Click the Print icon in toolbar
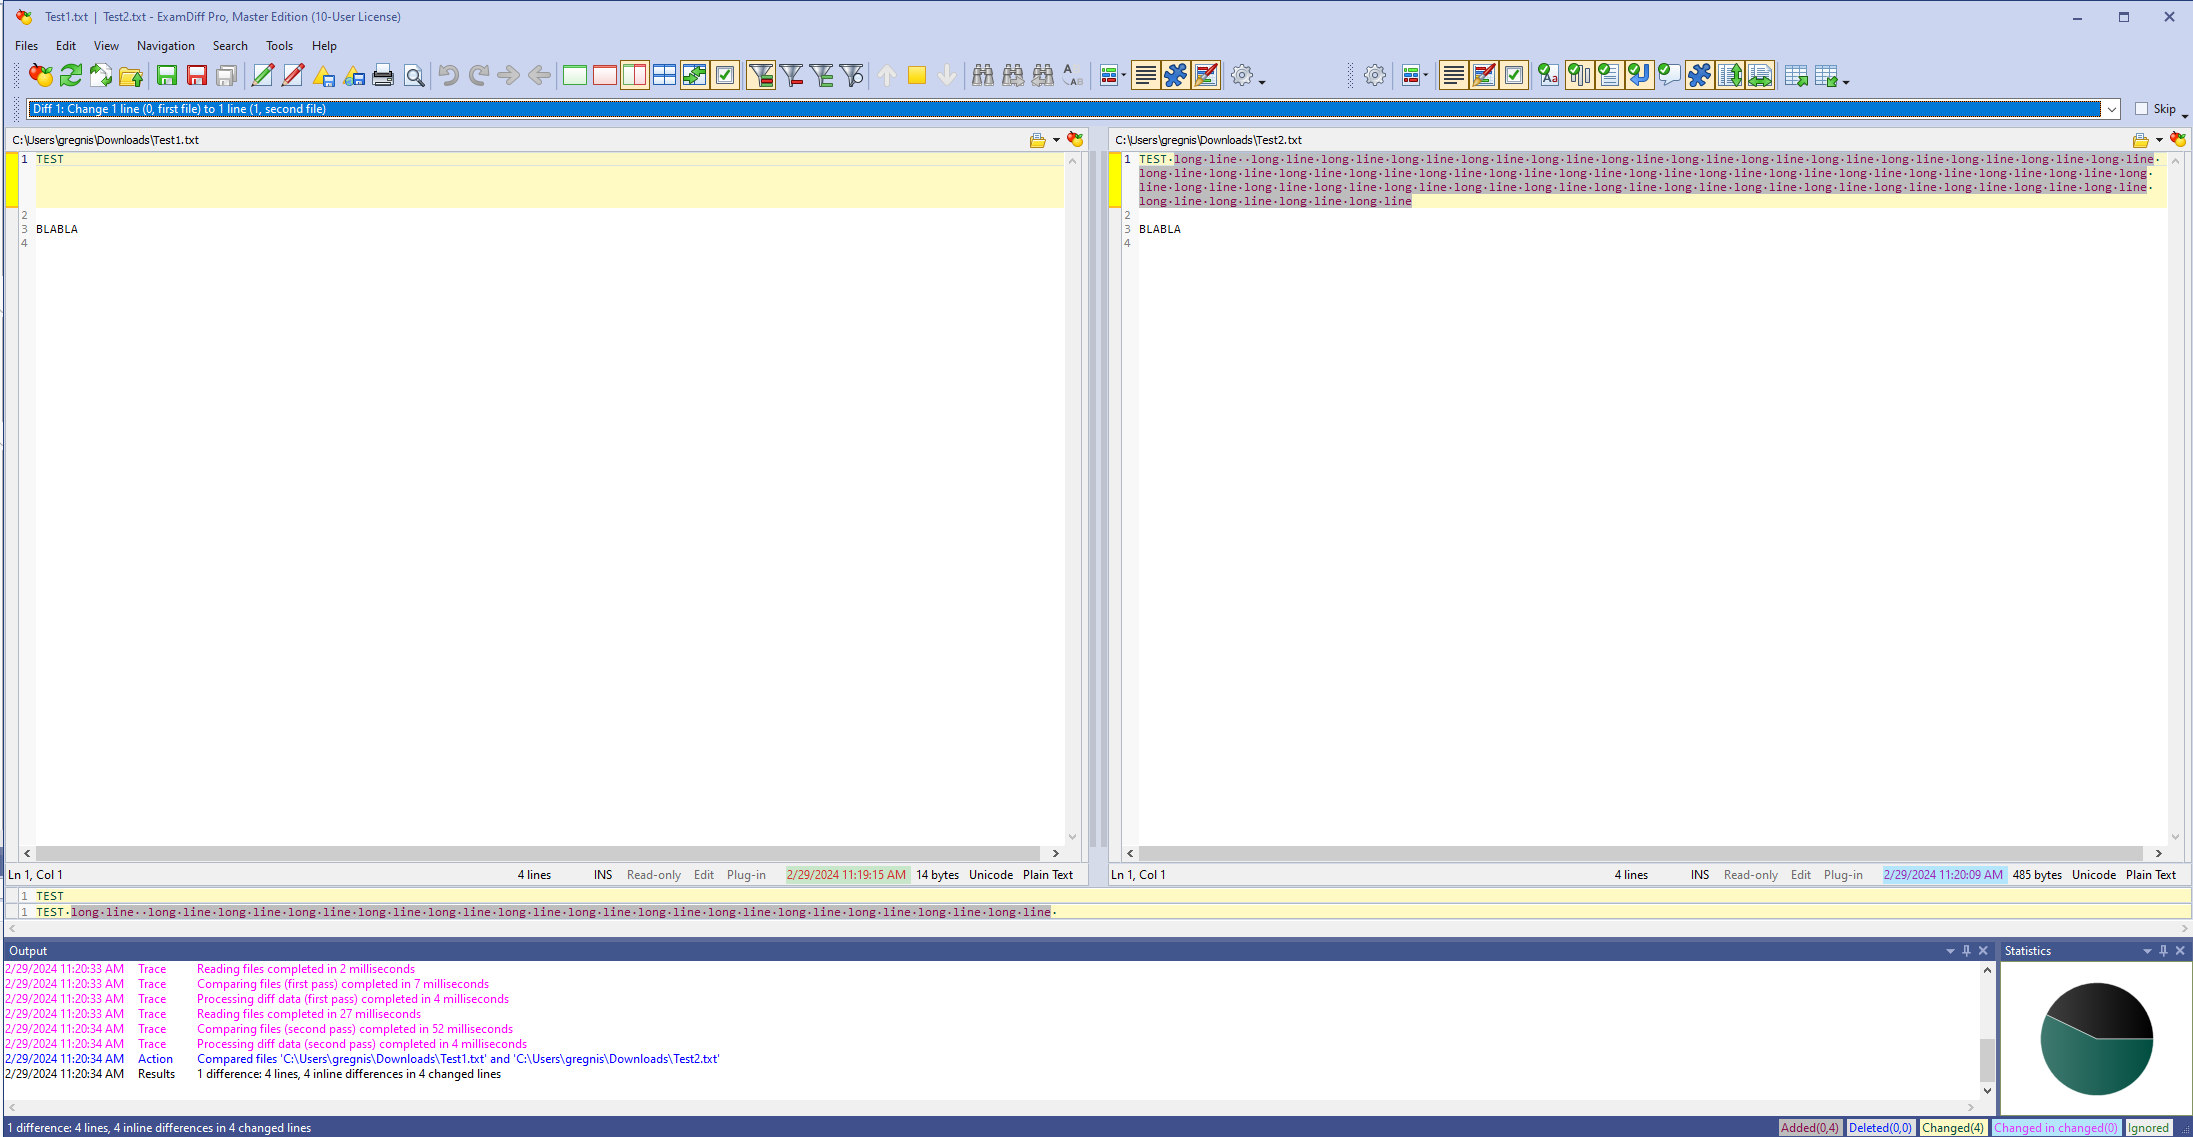Screen dimensions: 2193x1137 point(383,75)
